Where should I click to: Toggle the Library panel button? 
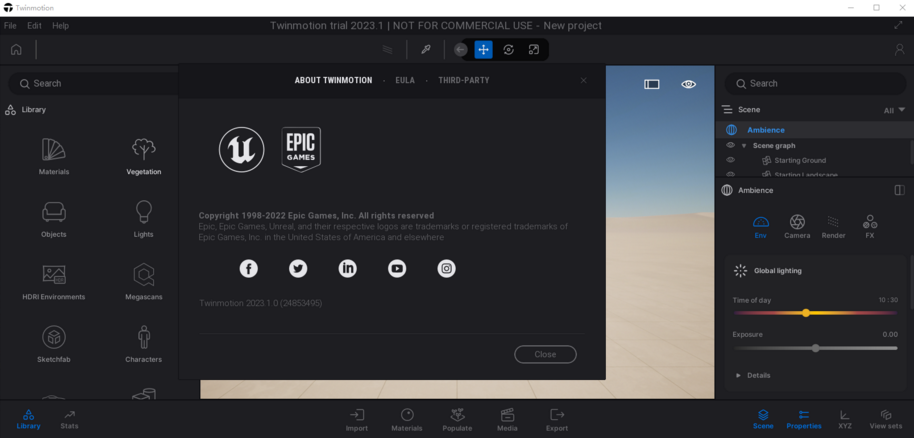[28, 420]
